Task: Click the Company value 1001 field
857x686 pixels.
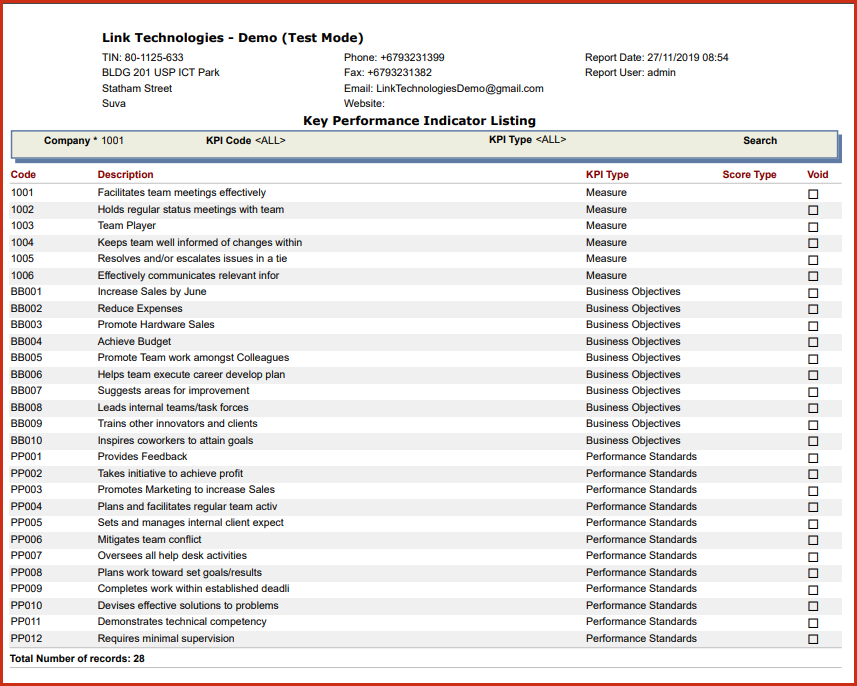Action: point(113,140)
